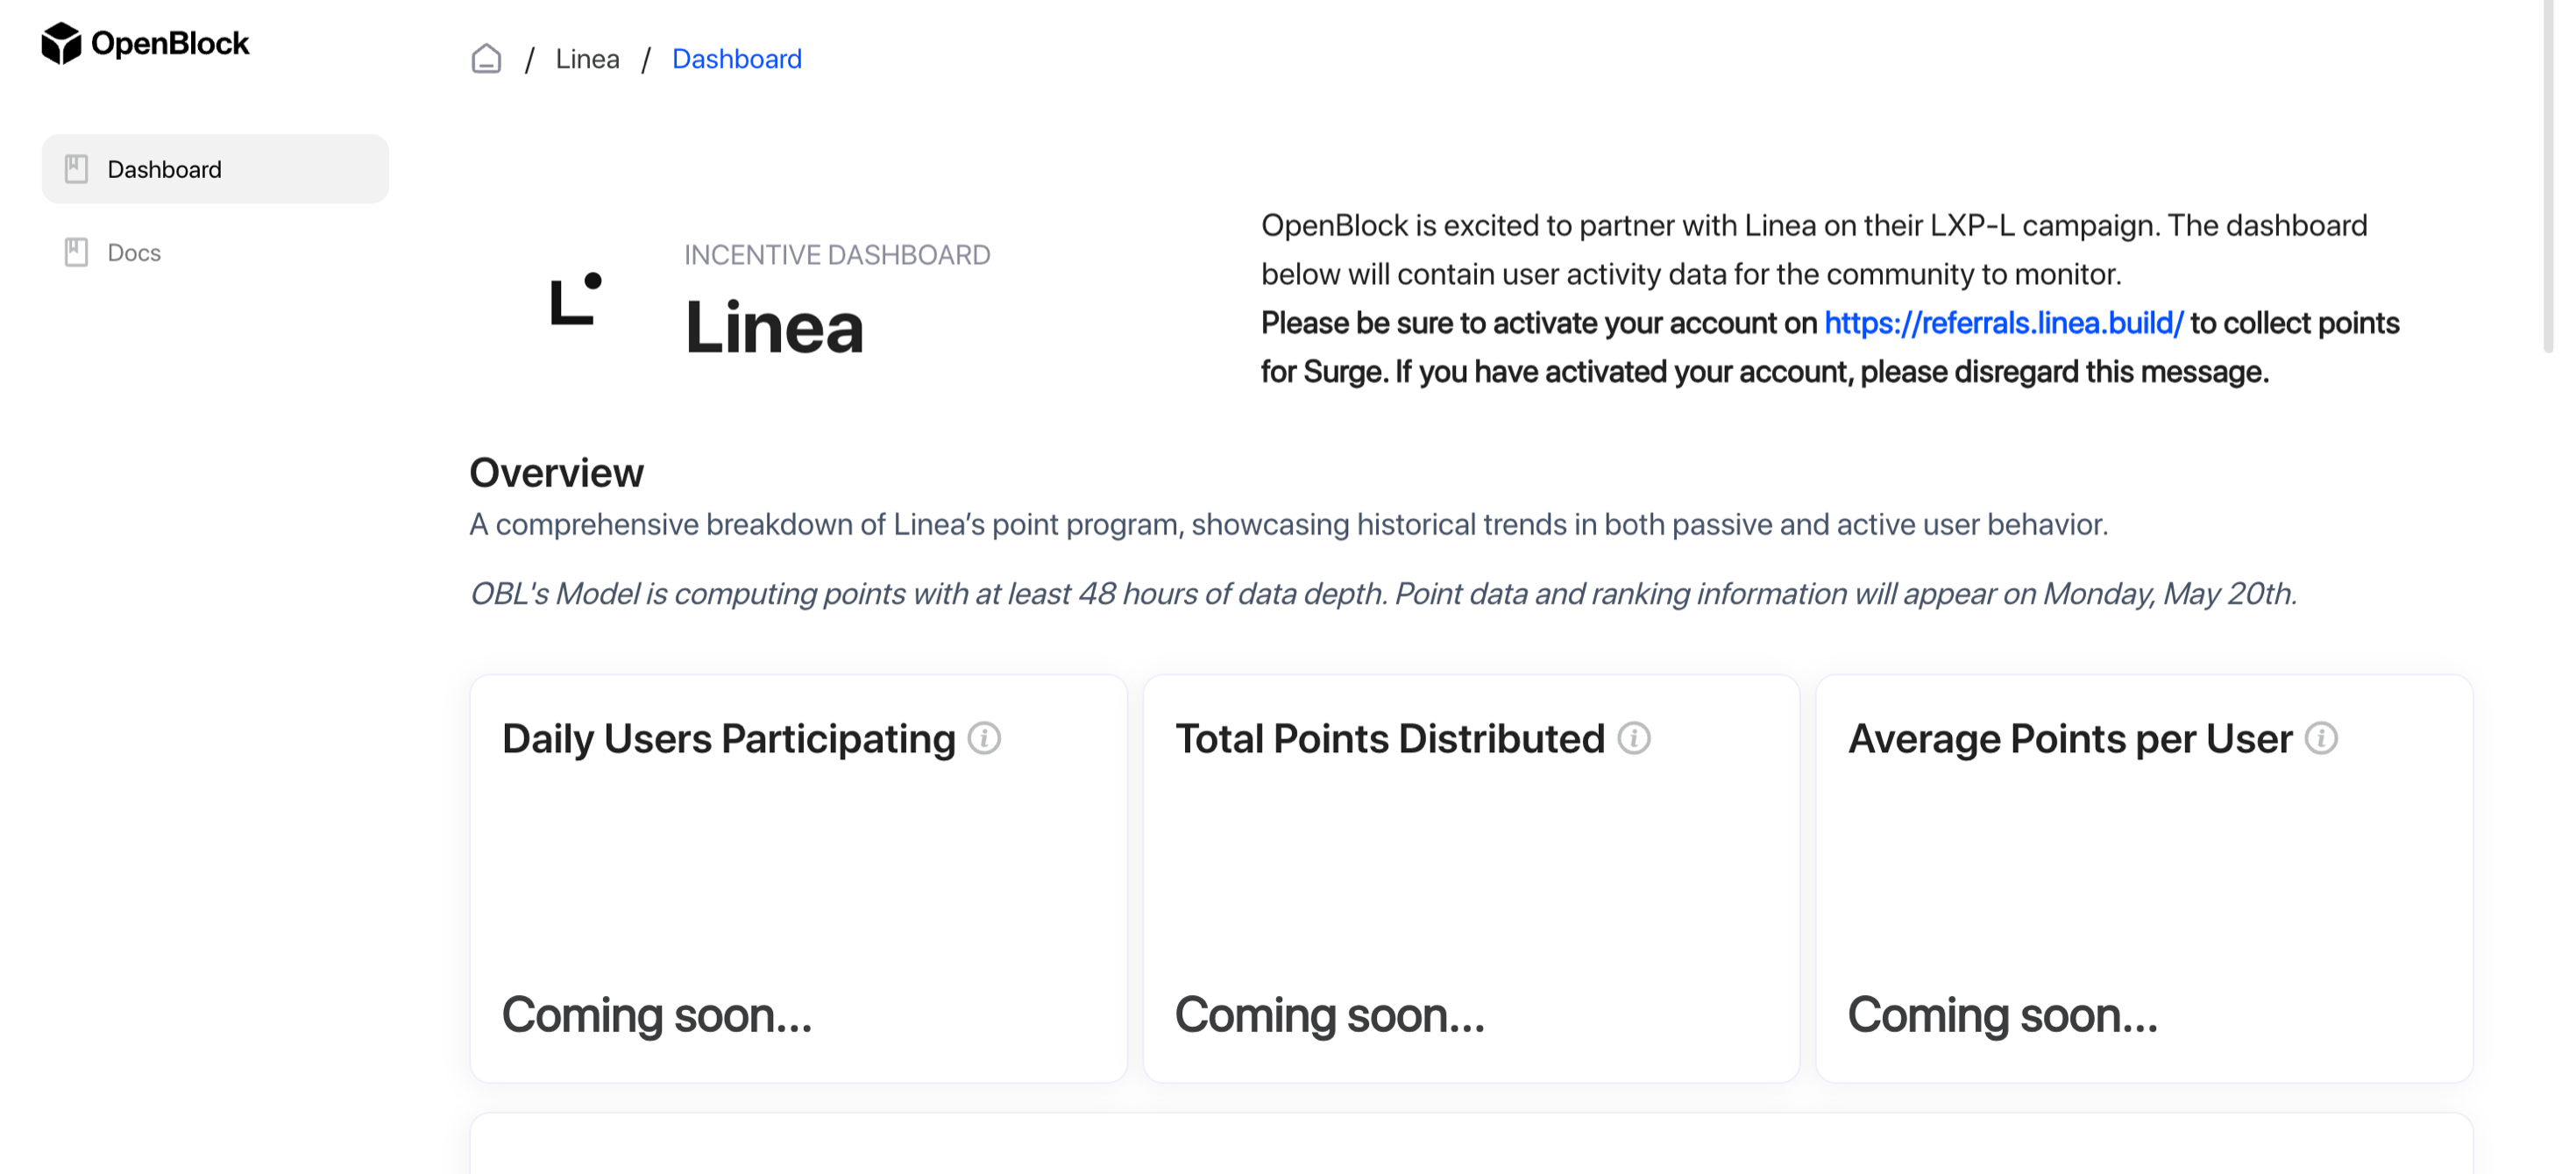This screenshot has height=1174, width=2576.
Task: Click the bookmark icon beside Docs in sidebar
Action: (x=76, y=252)
